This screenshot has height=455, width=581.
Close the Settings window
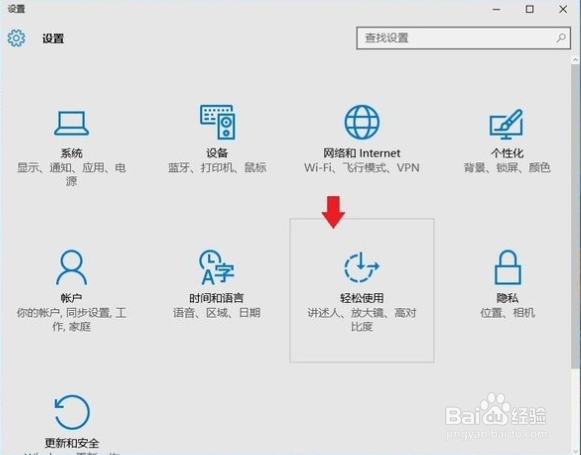click(563, 9)
